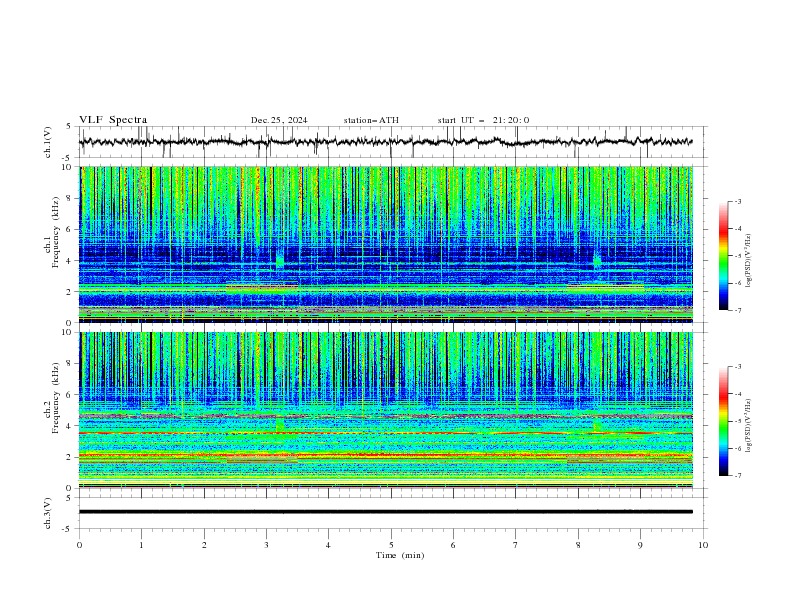Click the "7" tick on Time axis
The width and height of the screenshot is (792, 612).
tap(516, 545)
